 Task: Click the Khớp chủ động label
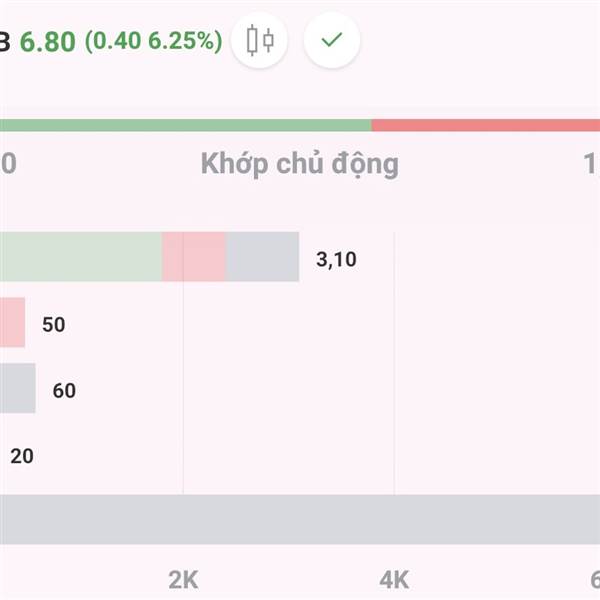(x=299, y=164)
